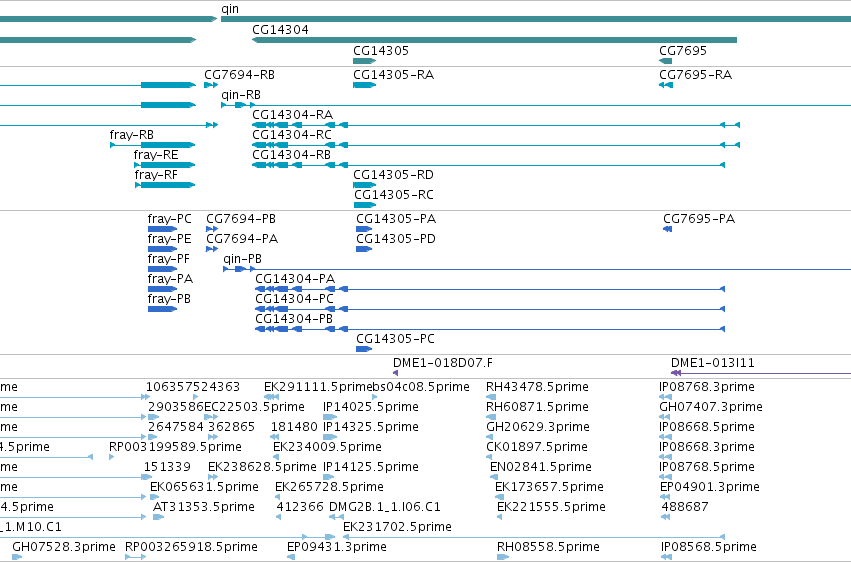Open EST label EK231702.5prime
The width and height of the screenshot is (851, 562).
(x=397, y=527)
